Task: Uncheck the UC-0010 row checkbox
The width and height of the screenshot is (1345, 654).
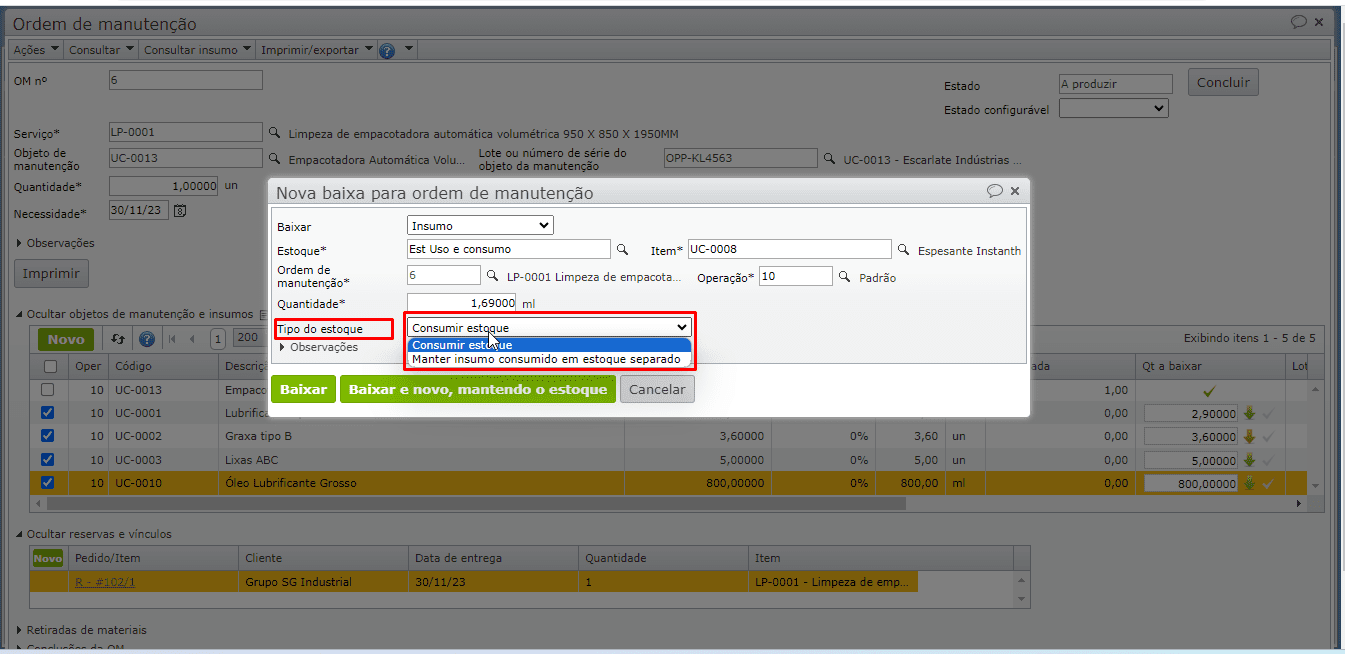Action: (x=48, y=482)
